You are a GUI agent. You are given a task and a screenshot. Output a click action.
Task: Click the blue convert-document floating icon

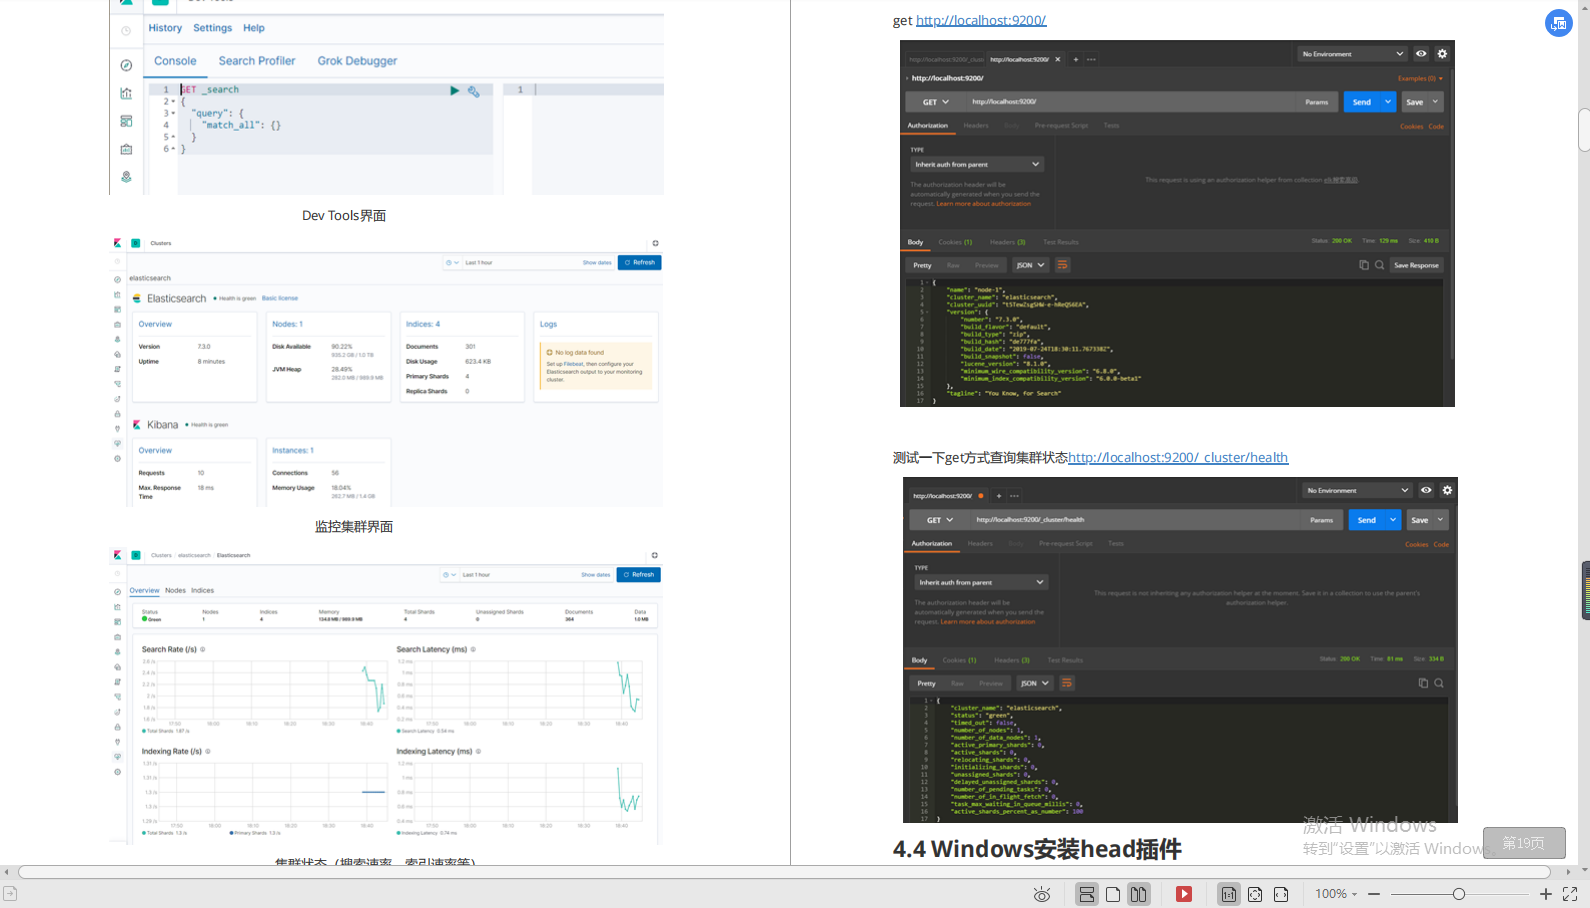(1559, 23)
